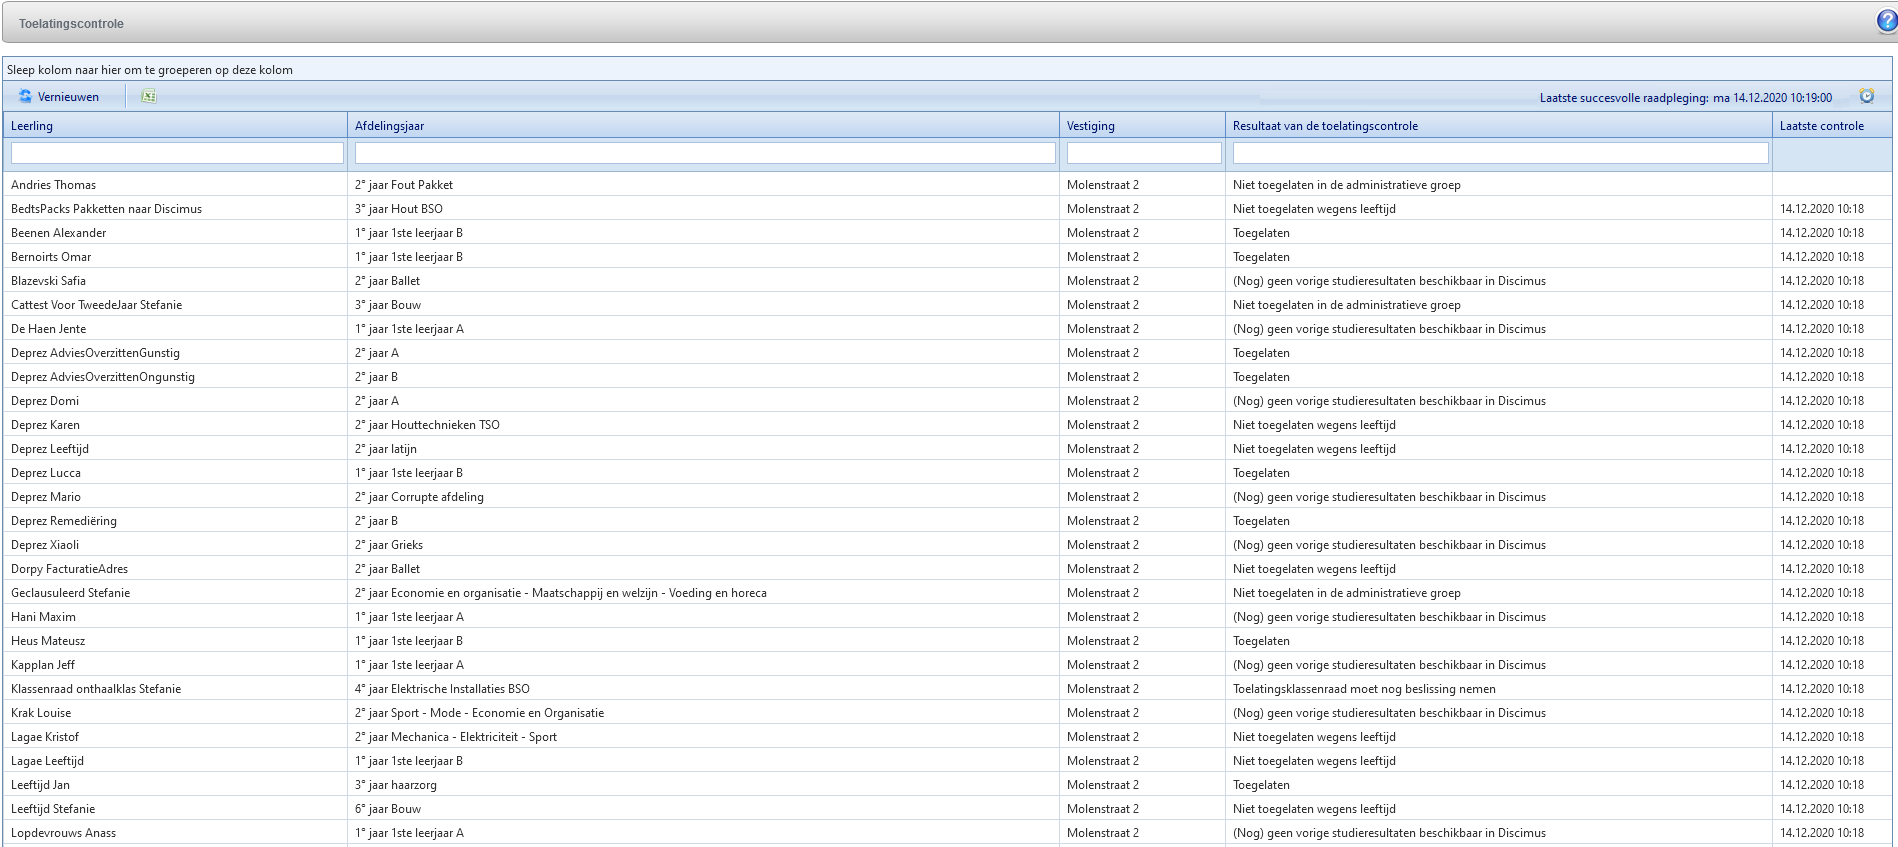Select the student Bernoirts Omar
Image resolution: width=1898 pixels, height=847 pixels.
(x=51, y=257)
